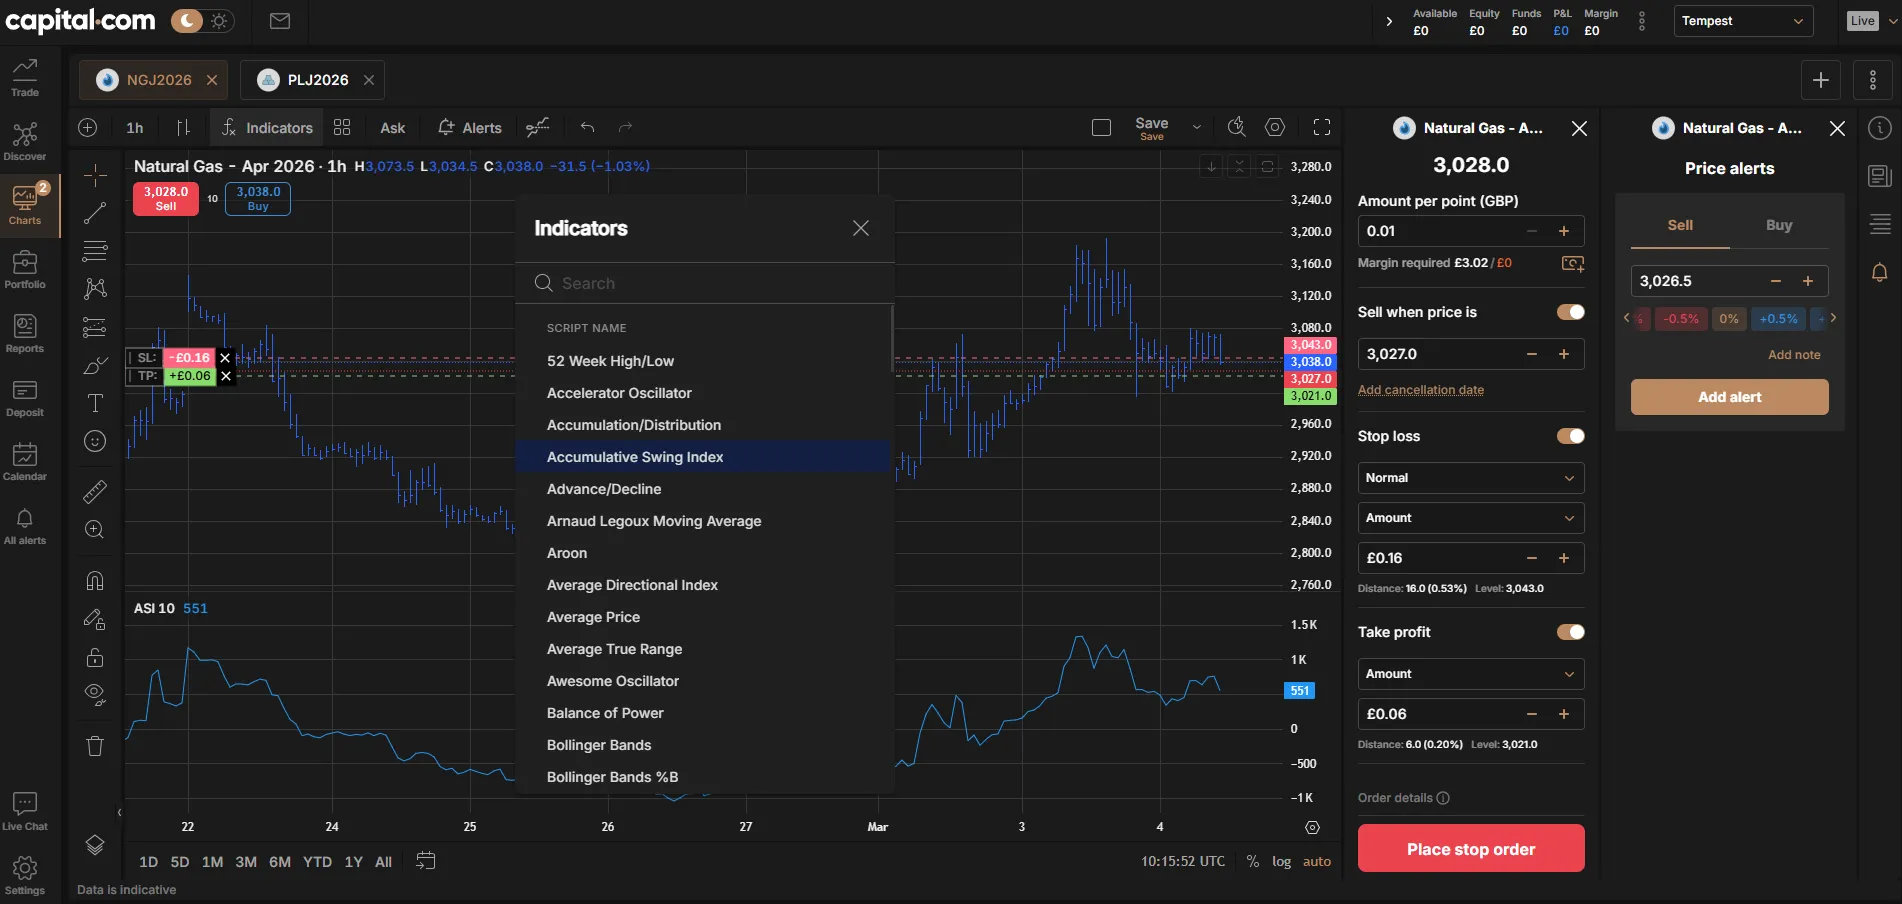Choose Accumulative Swing Index indicator

tap(703, 457)
